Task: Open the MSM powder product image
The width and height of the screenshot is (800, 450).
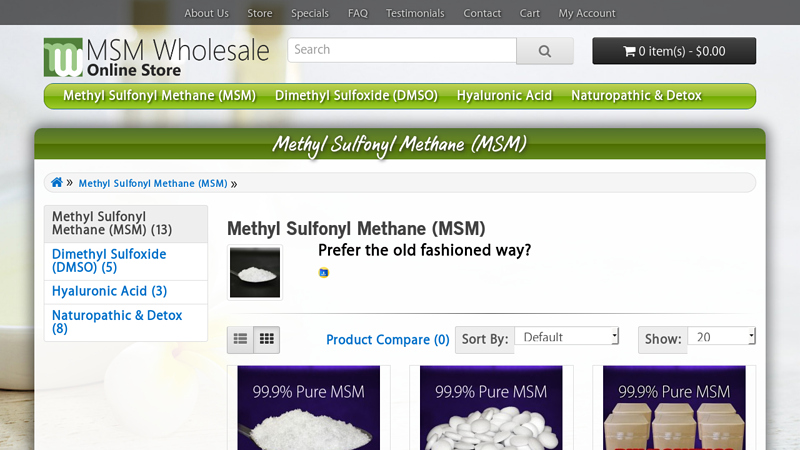Action: click(x=308, y=408)
